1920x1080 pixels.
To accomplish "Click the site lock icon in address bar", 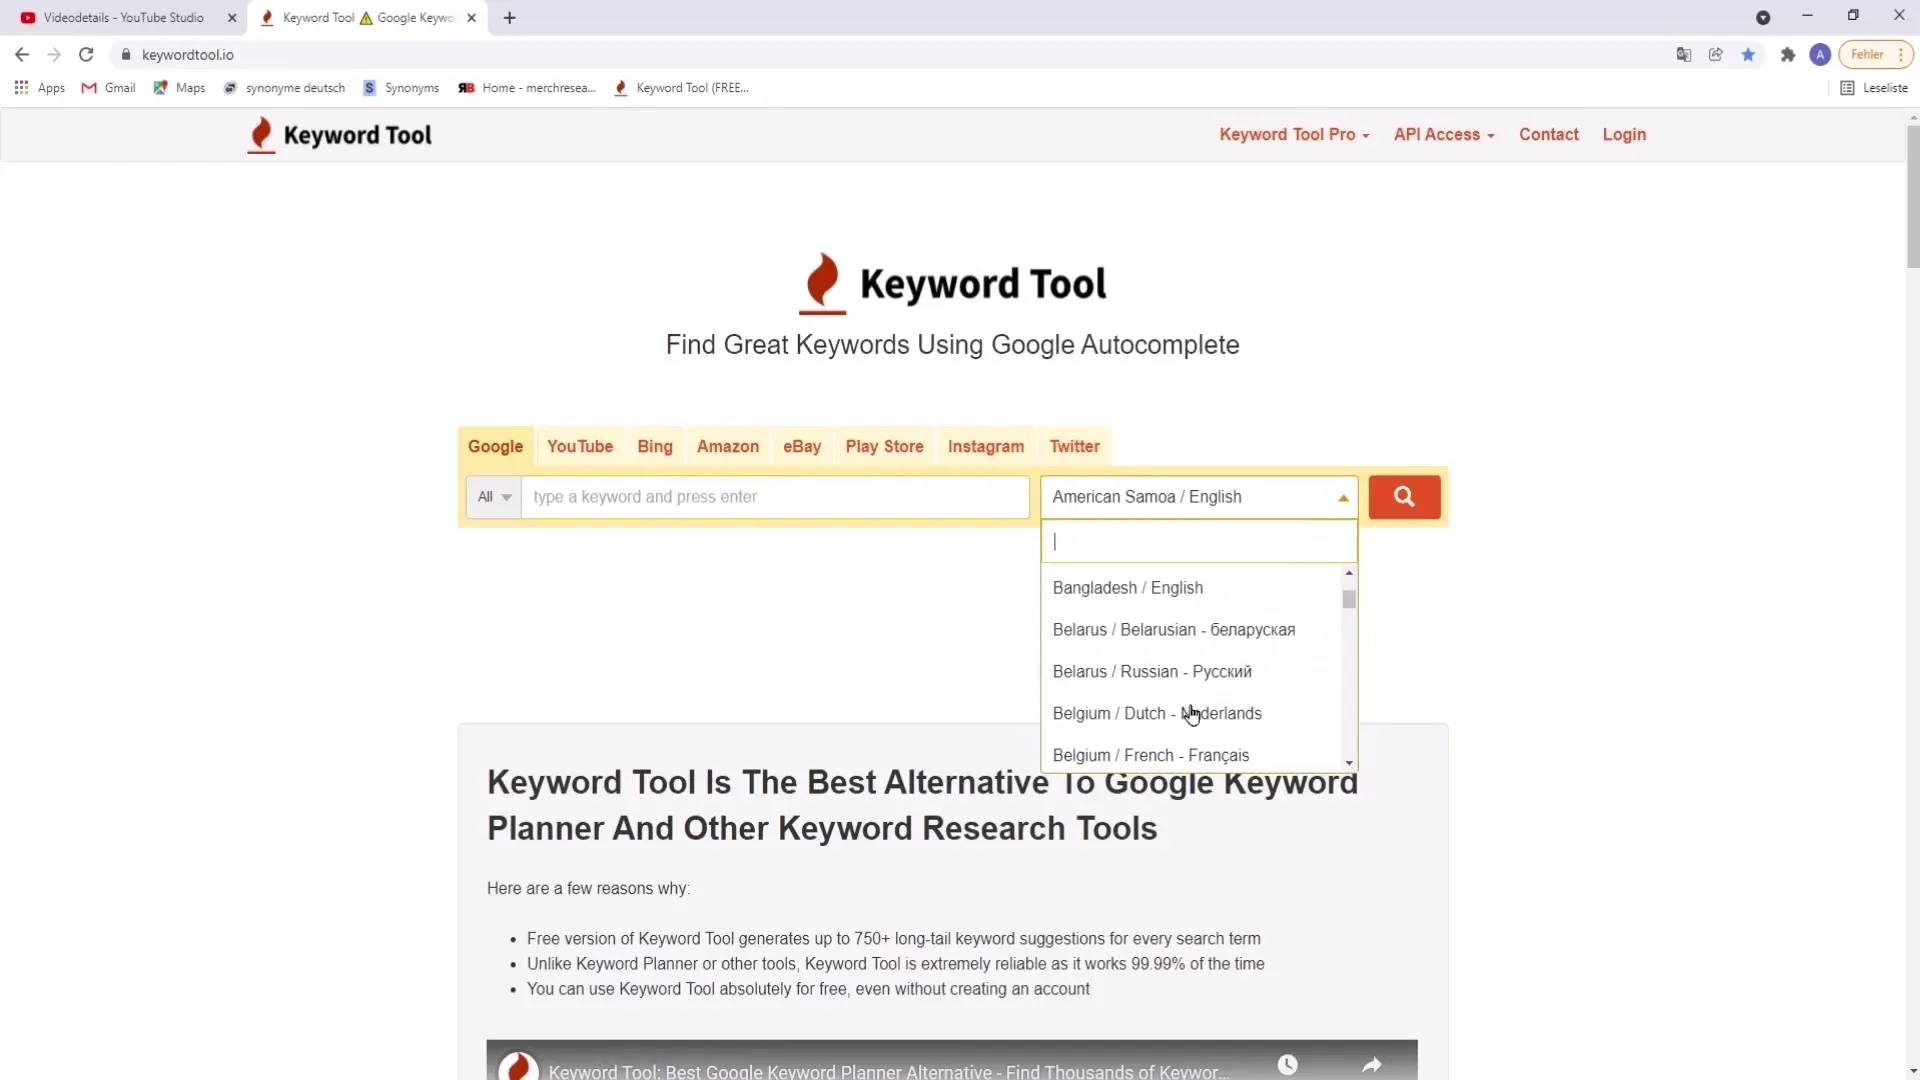I will point(126,55).
